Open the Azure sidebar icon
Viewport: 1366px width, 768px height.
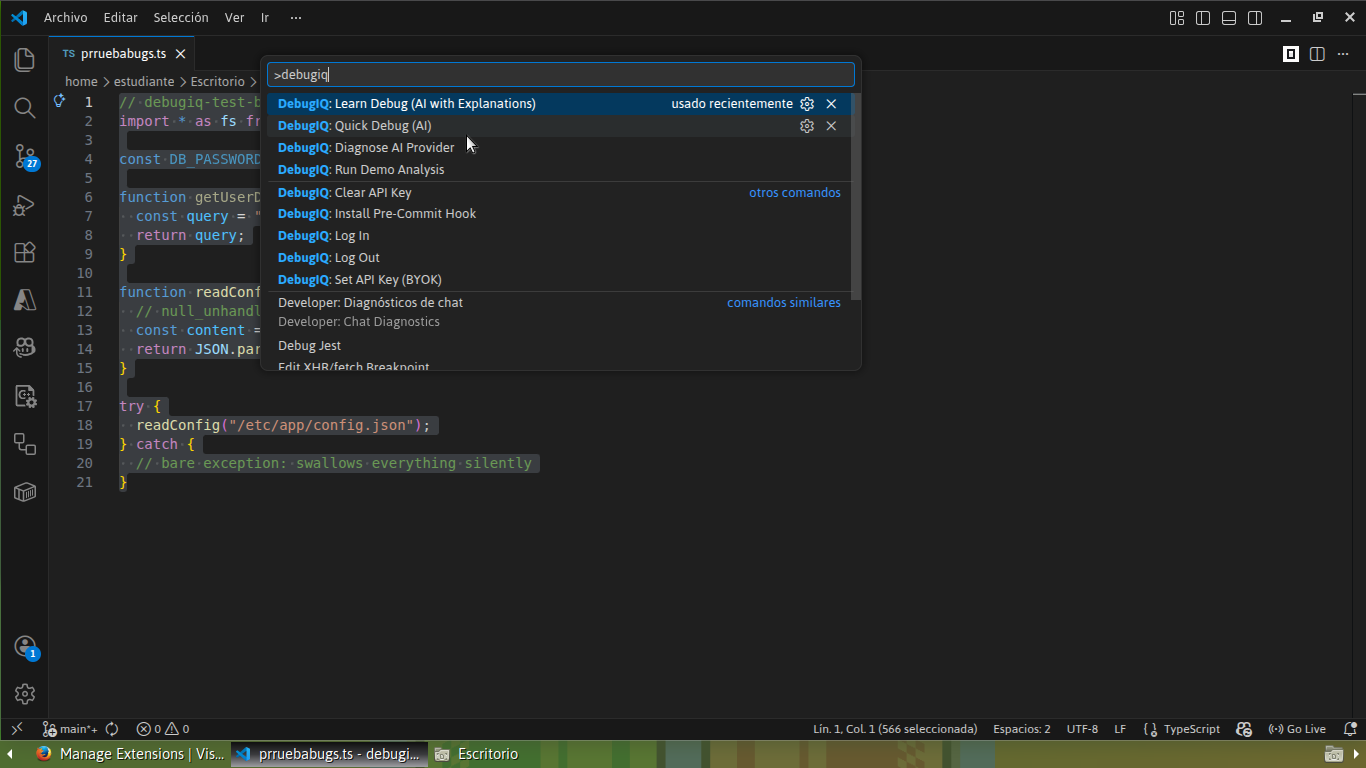pyautogui.click(x=24, y=300)
